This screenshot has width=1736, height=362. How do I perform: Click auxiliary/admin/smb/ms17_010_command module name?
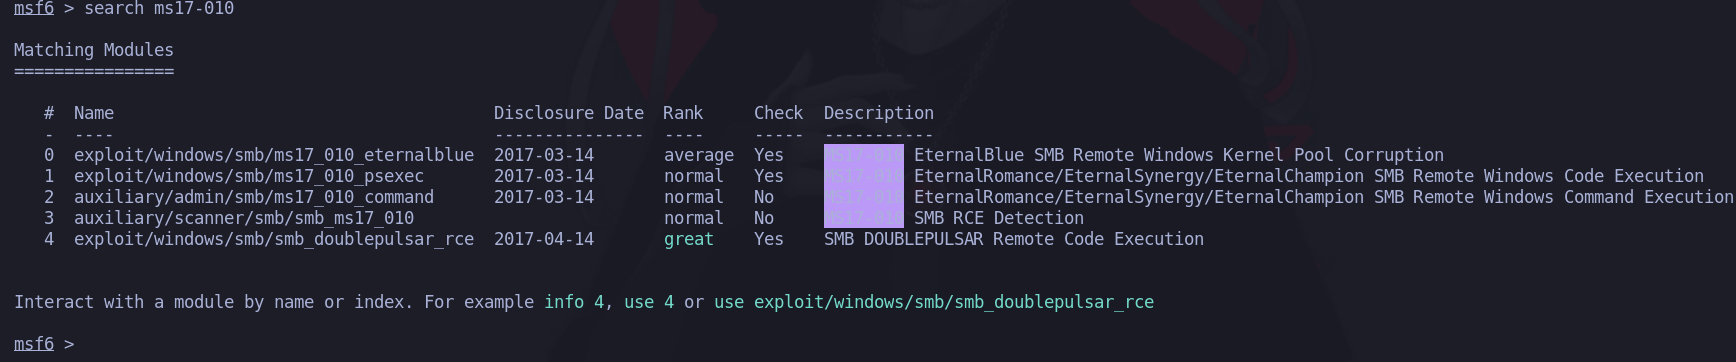tap(254, 197)
